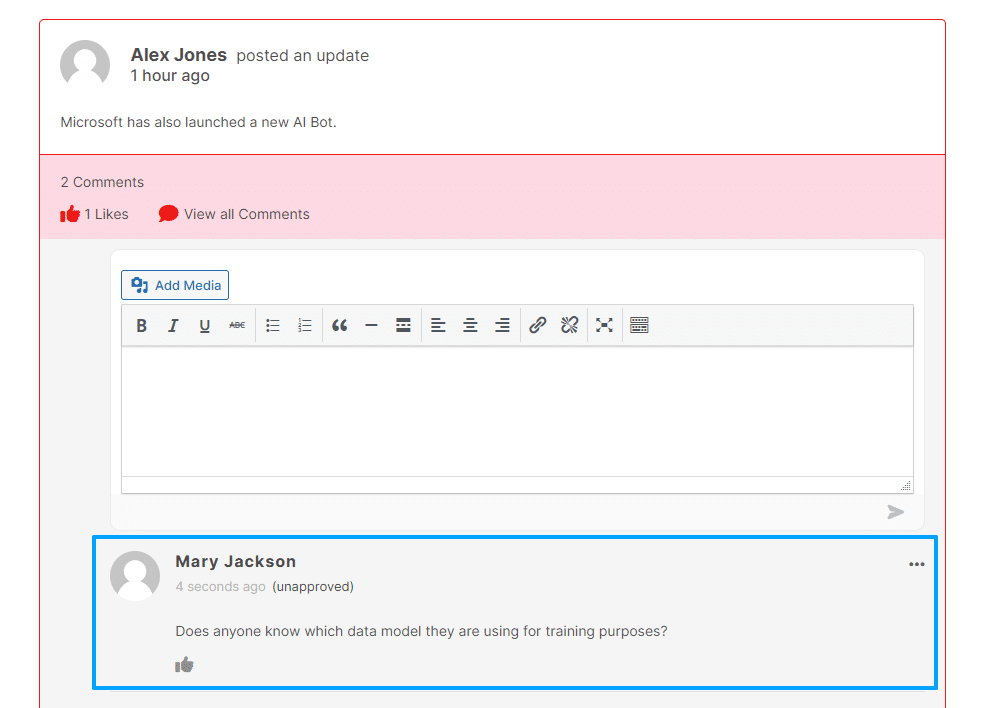The image size is (989, 708).
Task: Align text right
Action: pyautogui.click(x=502, y=326)
